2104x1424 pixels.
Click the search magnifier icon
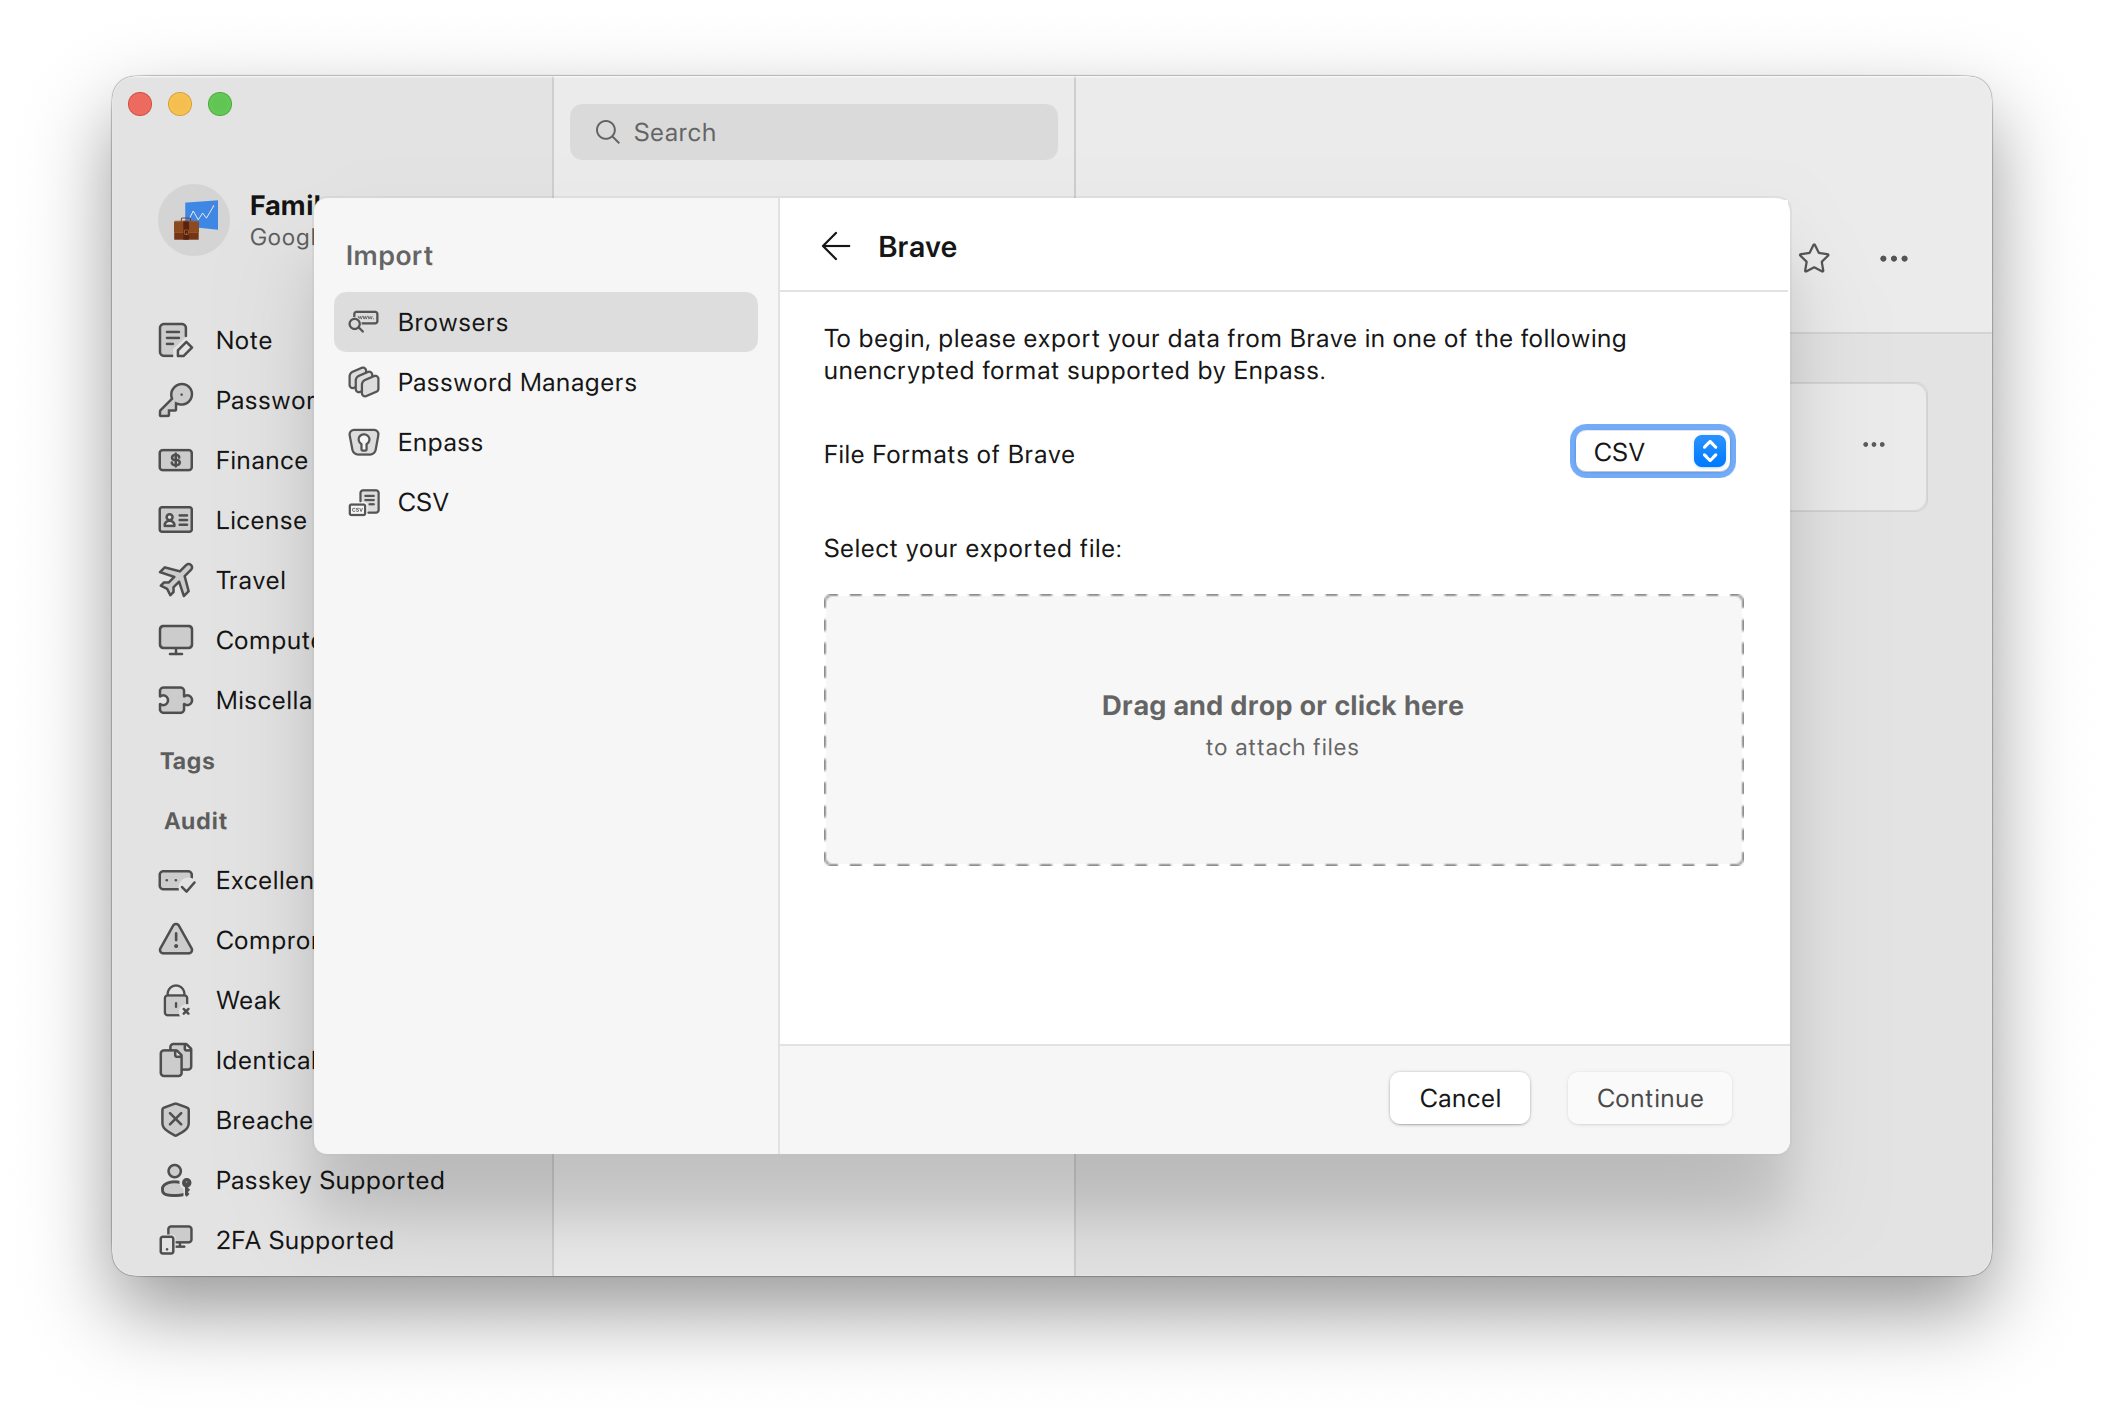pyautogui.click(x=607, y=132)
